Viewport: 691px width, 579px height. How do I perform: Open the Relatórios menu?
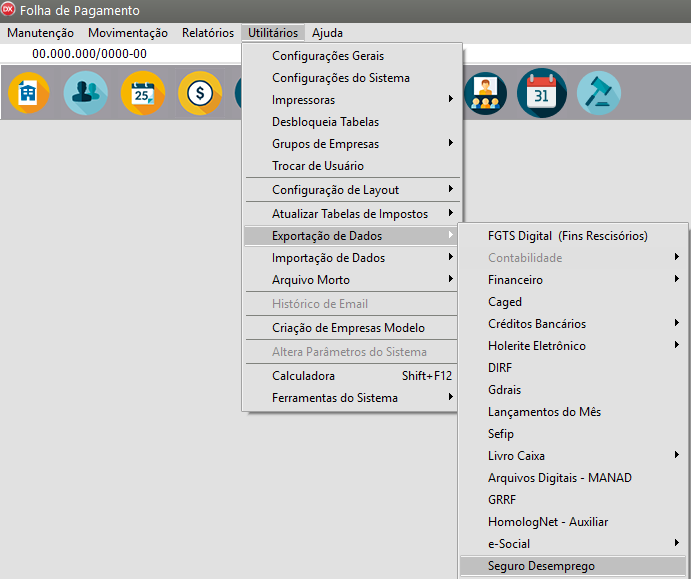pyautogui.click(x=208, y=33)
